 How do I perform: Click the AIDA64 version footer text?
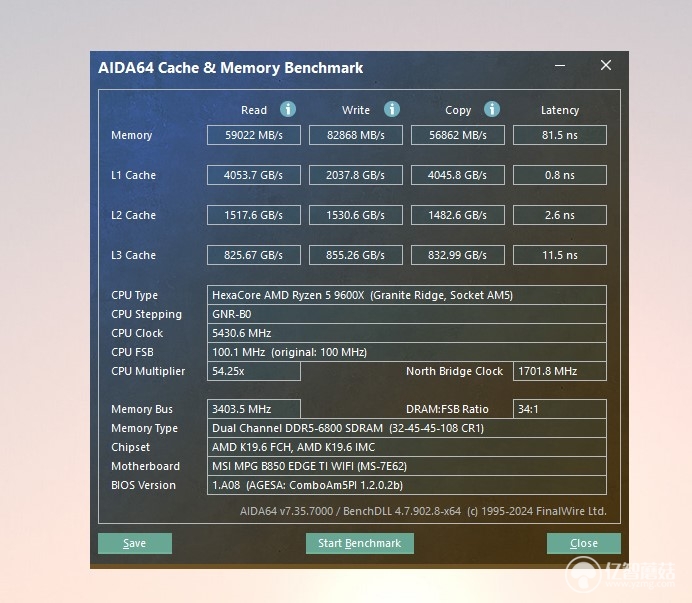click(x=423, y=511)
